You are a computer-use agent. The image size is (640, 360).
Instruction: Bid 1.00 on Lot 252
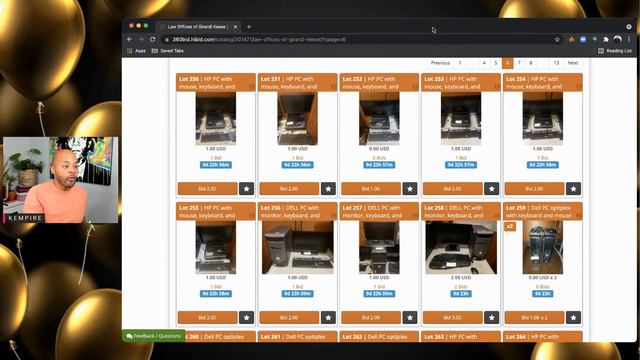click(x=371, y=189)
